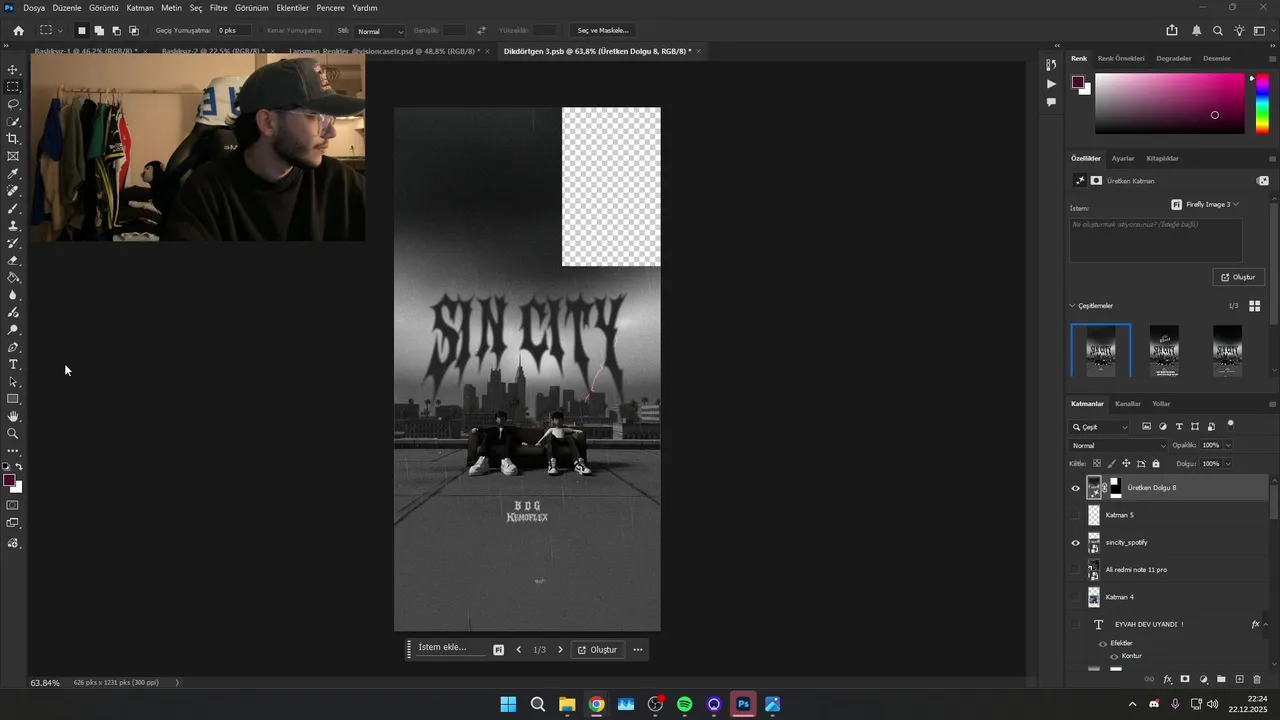Toggle layer filter on/off switch

1230,425
